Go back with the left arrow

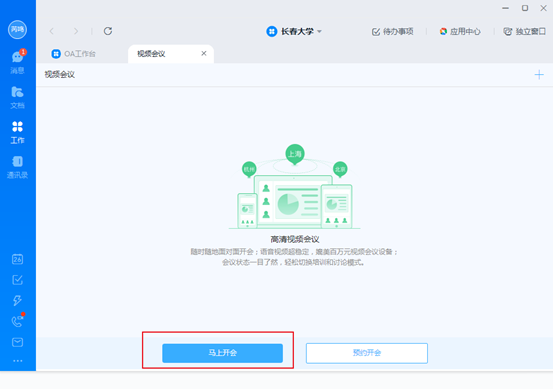(52, 31)
